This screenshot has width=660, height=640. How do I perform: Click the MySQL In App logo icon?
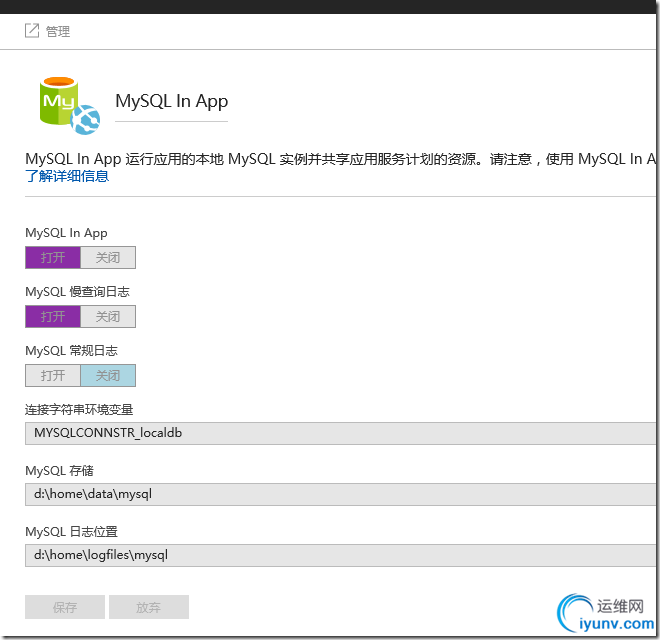(x=70, y=105)
